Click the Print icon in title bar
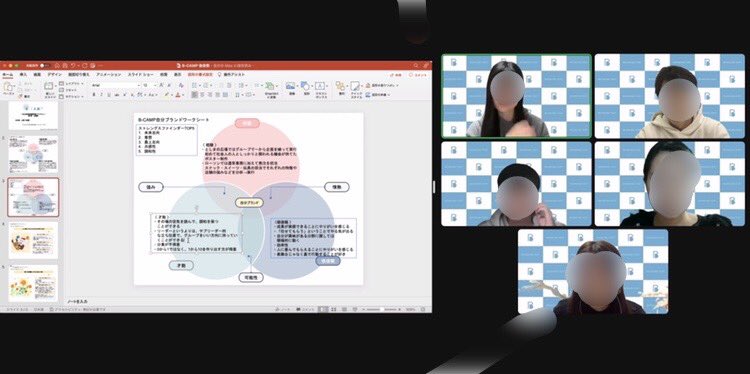 click(x=92, y=65)
